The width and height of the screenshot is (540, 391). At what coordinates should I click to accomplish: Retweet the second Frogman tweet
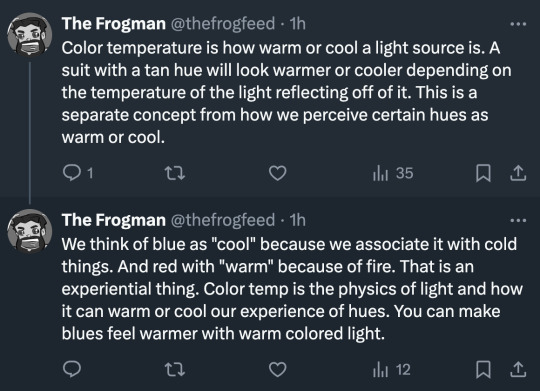click(175, 370)
